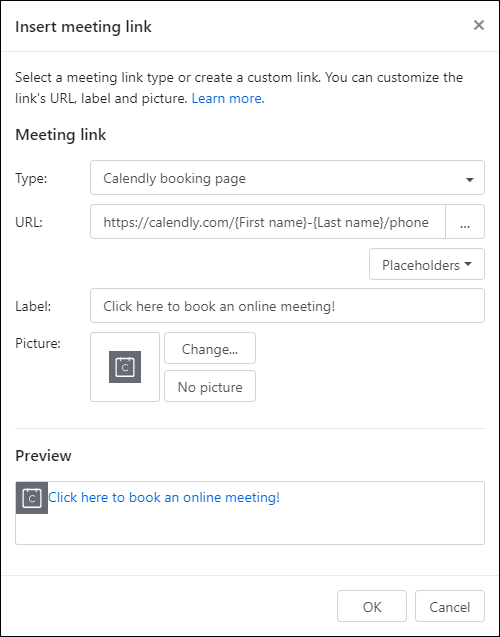This screenshot has height=637, width=500.
Task: Open the Type combo box showing Calendly booking page
Action: [x=287, y=178]
